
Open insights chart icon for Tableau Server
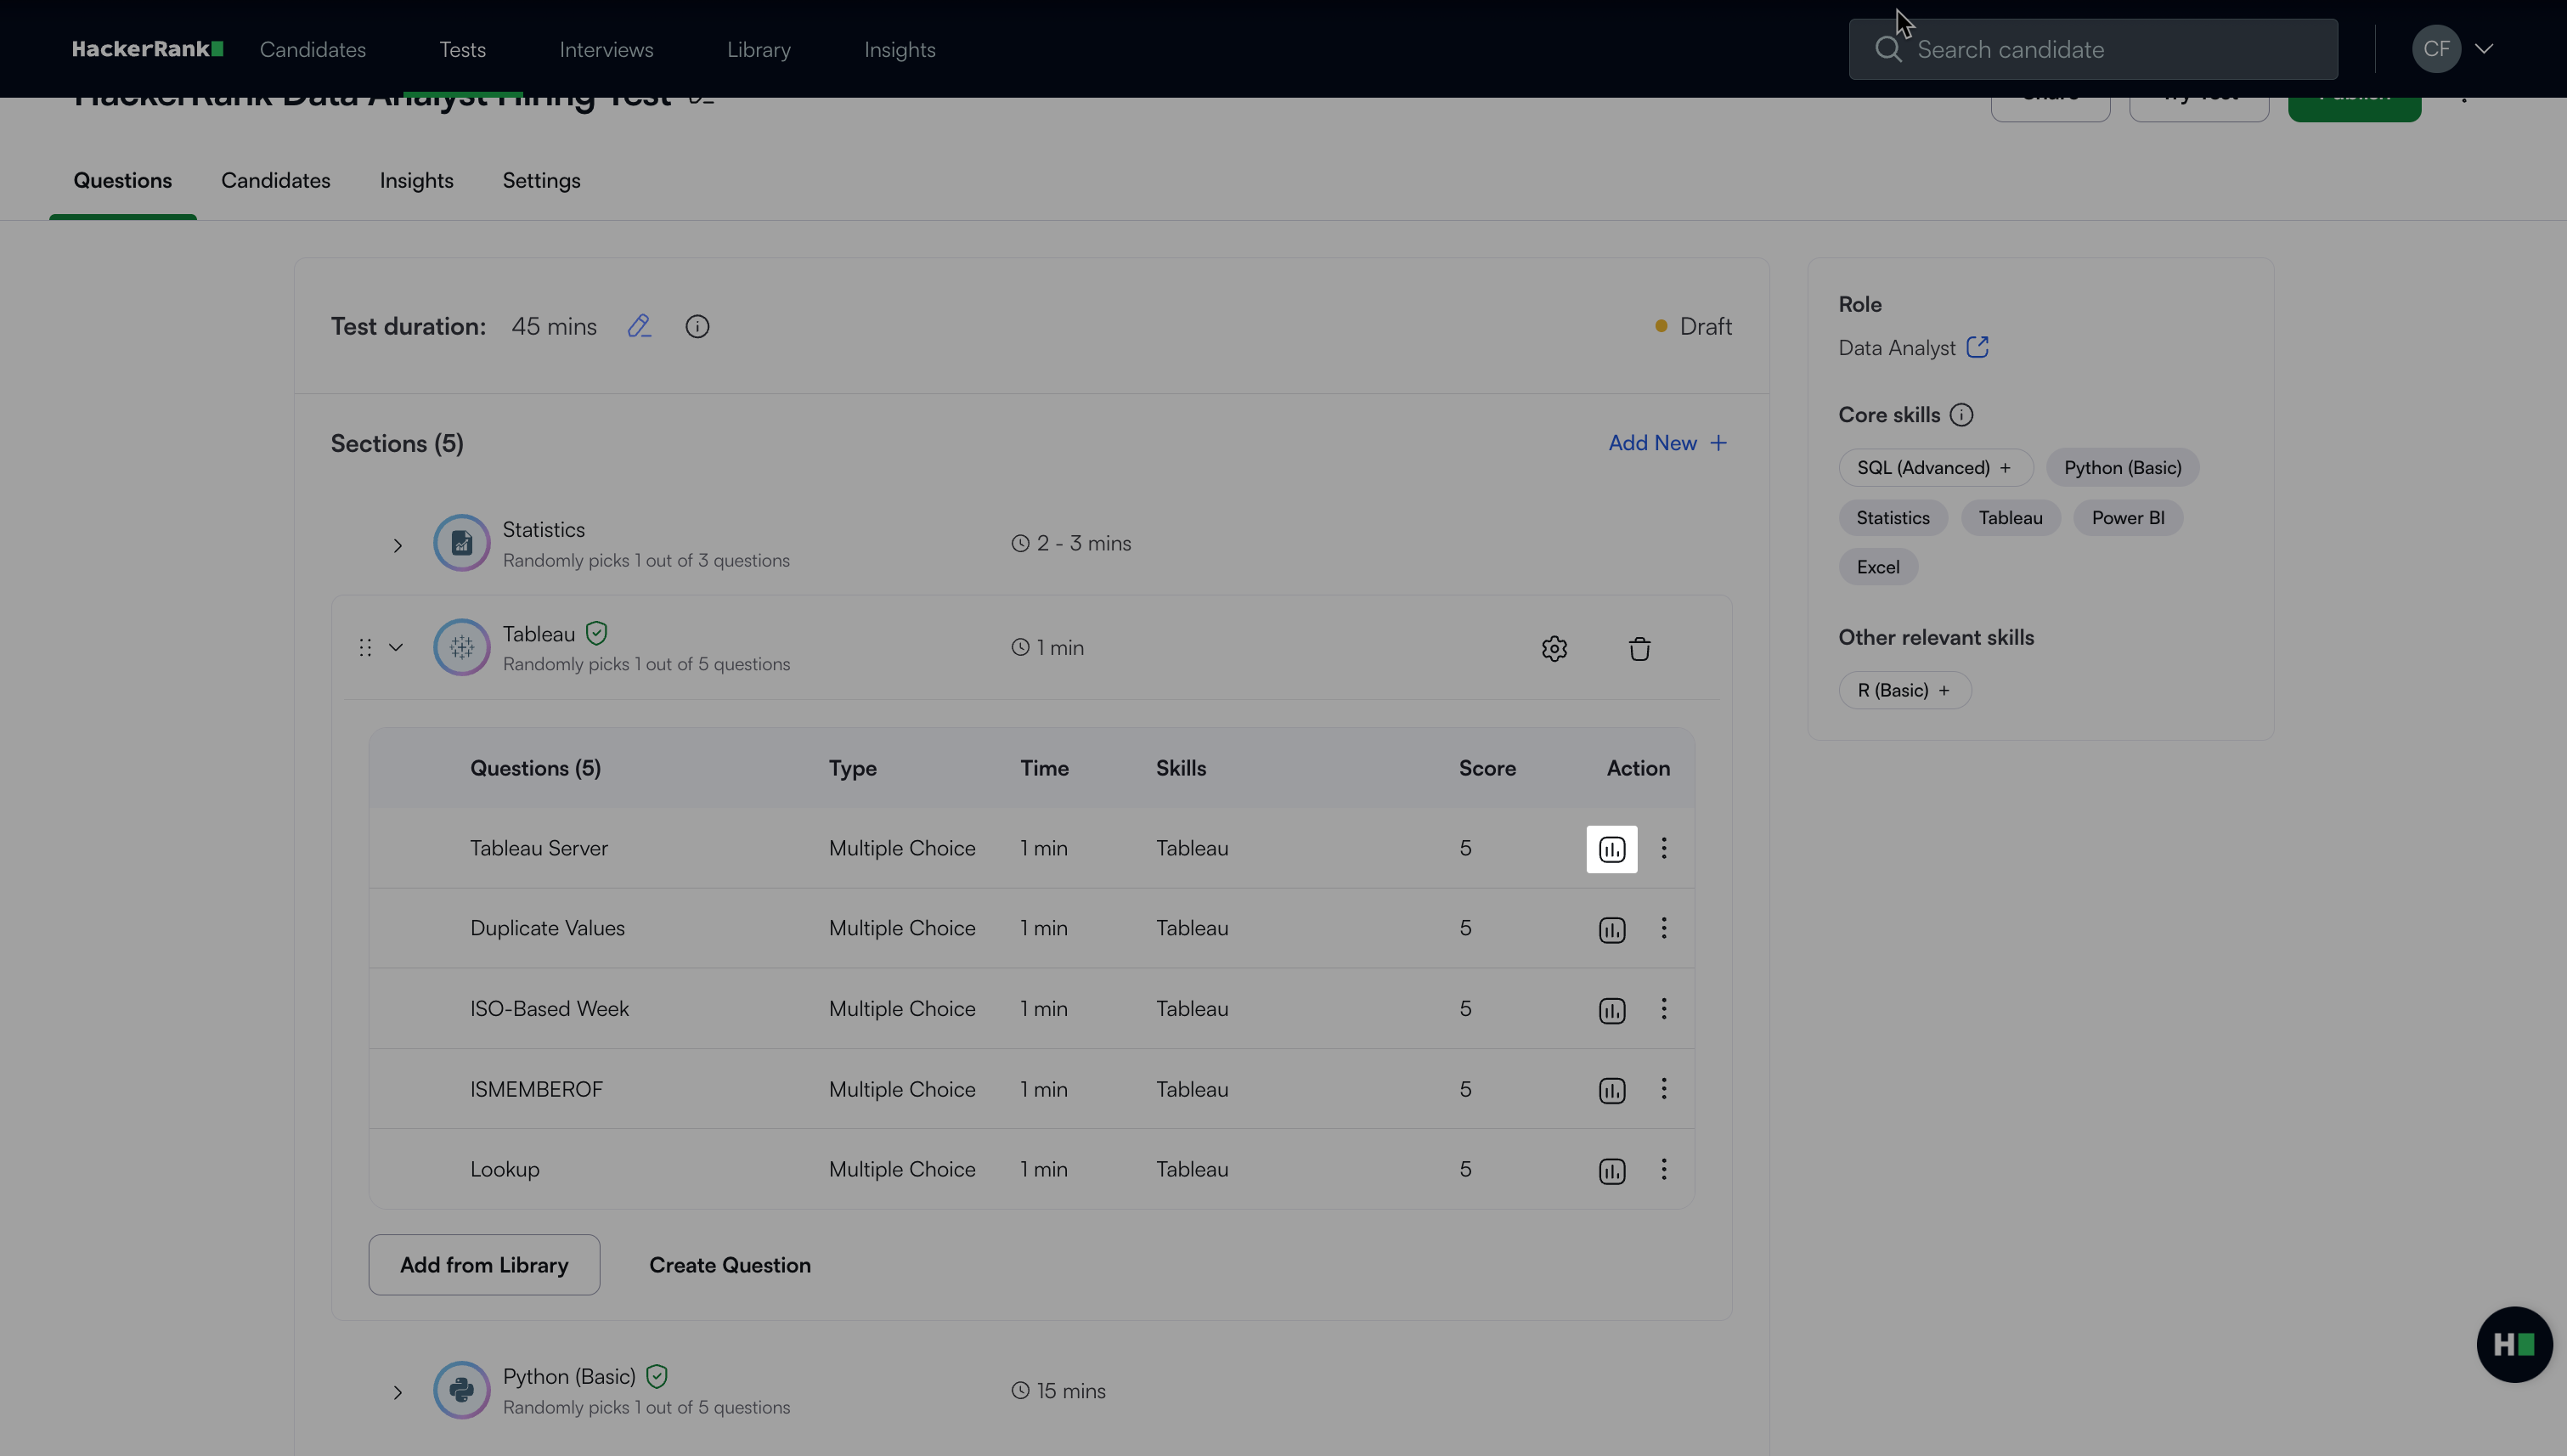[1612, 849]
